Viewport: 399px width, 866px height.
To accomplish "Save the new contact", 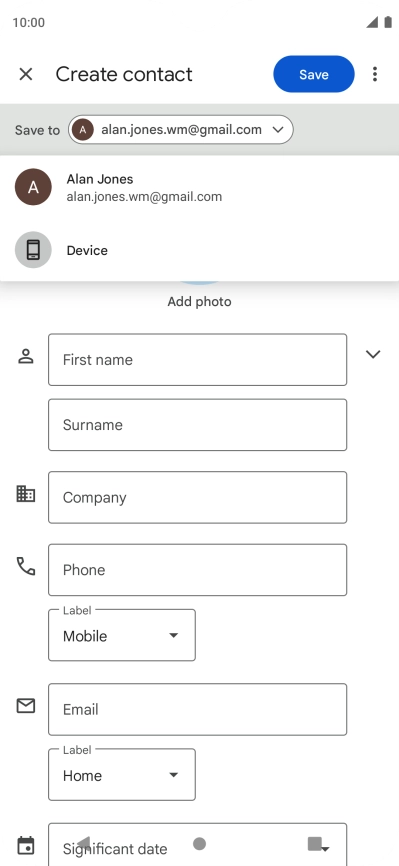I will (314, 74).
